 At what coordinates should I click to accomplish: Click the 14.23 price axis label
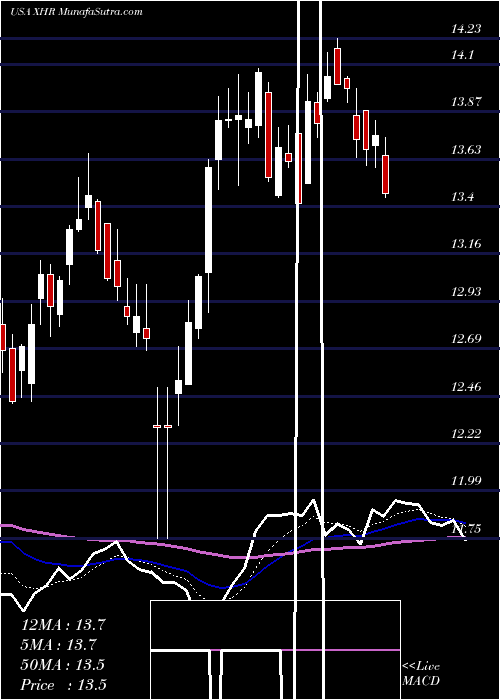point(467,29)
